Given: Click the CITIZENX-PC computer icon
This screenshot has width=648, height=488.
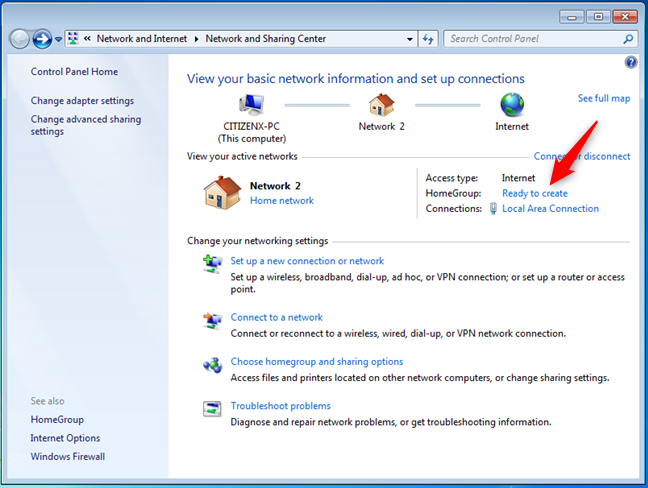Looking at the screenshot, I should pos(251,105).
